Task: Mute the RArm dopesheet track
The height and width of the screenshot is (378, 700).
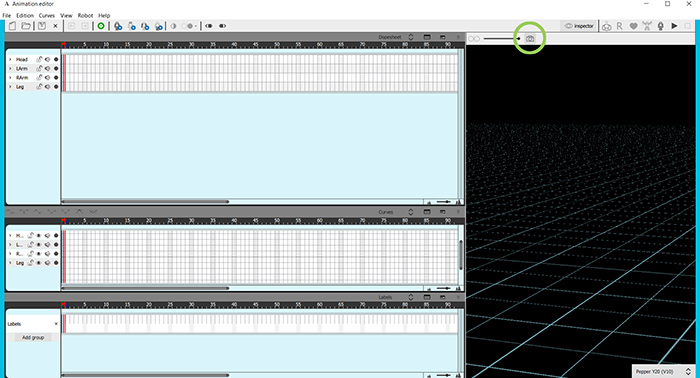Action: 47,78
